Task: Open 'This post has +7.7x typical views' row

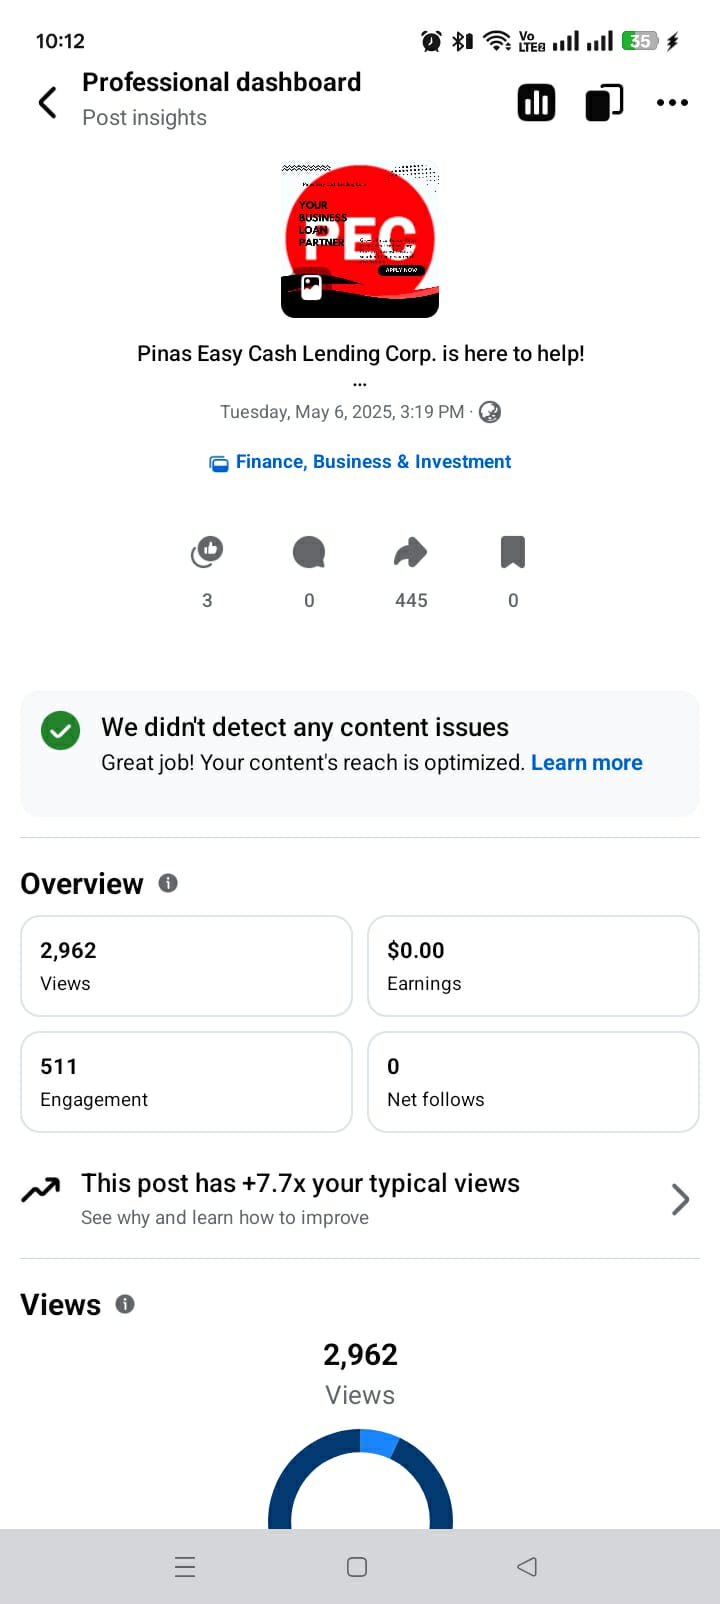Action: coord(300,1198)
